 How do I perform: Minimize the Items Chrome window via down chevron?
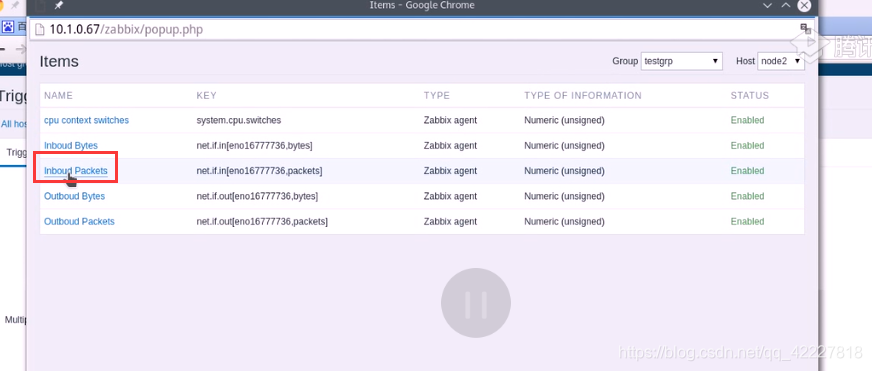pyautogui.click(x=767, y=5)
